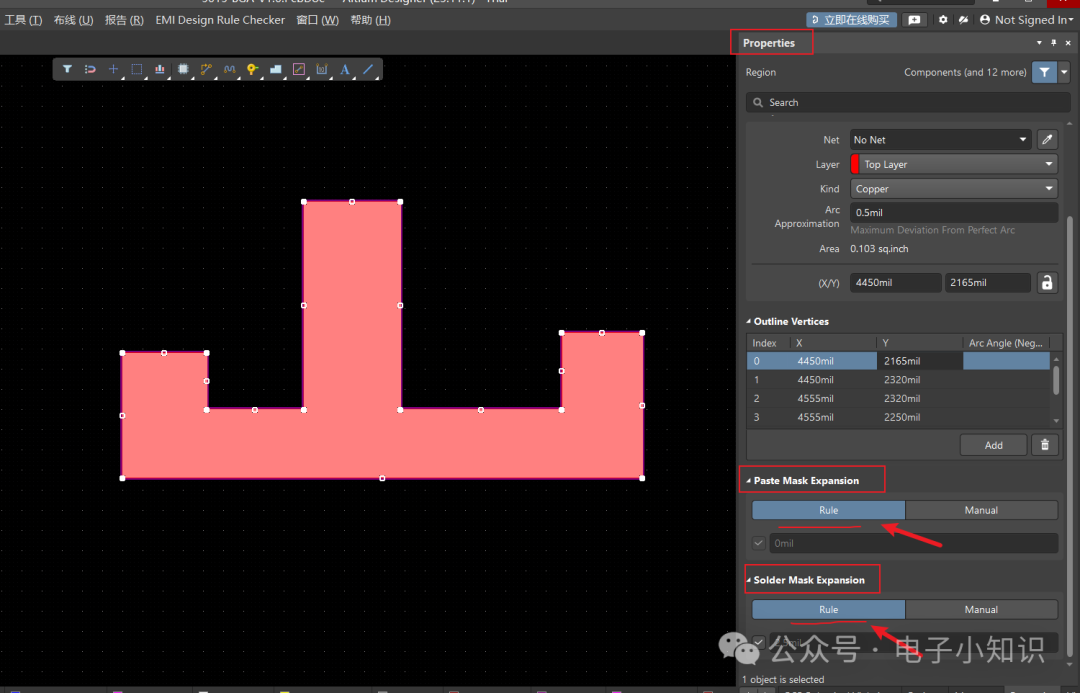Pick the Place Via tool

[x=253, y=69]
